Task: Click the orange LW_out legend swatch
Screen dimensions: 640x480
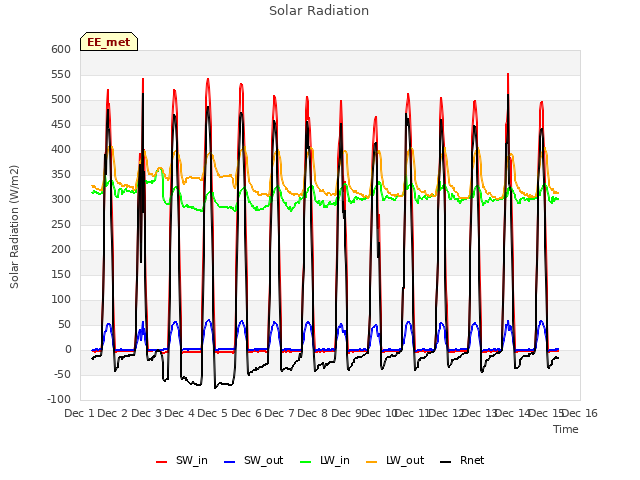Action: (x=372, y=462)
